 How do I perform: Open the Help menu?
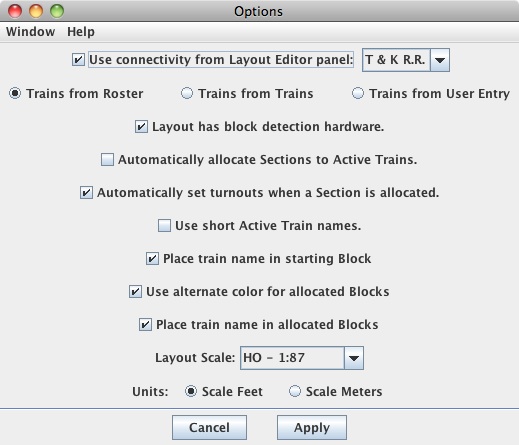pyautogui.click(x=81, y=32)
